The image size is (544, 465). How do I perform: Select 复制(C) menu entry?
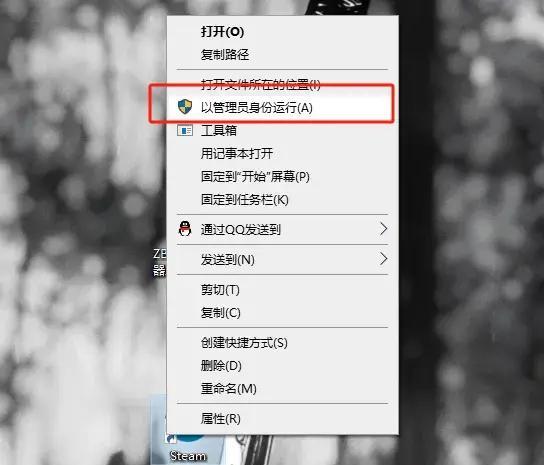[282, 313]
